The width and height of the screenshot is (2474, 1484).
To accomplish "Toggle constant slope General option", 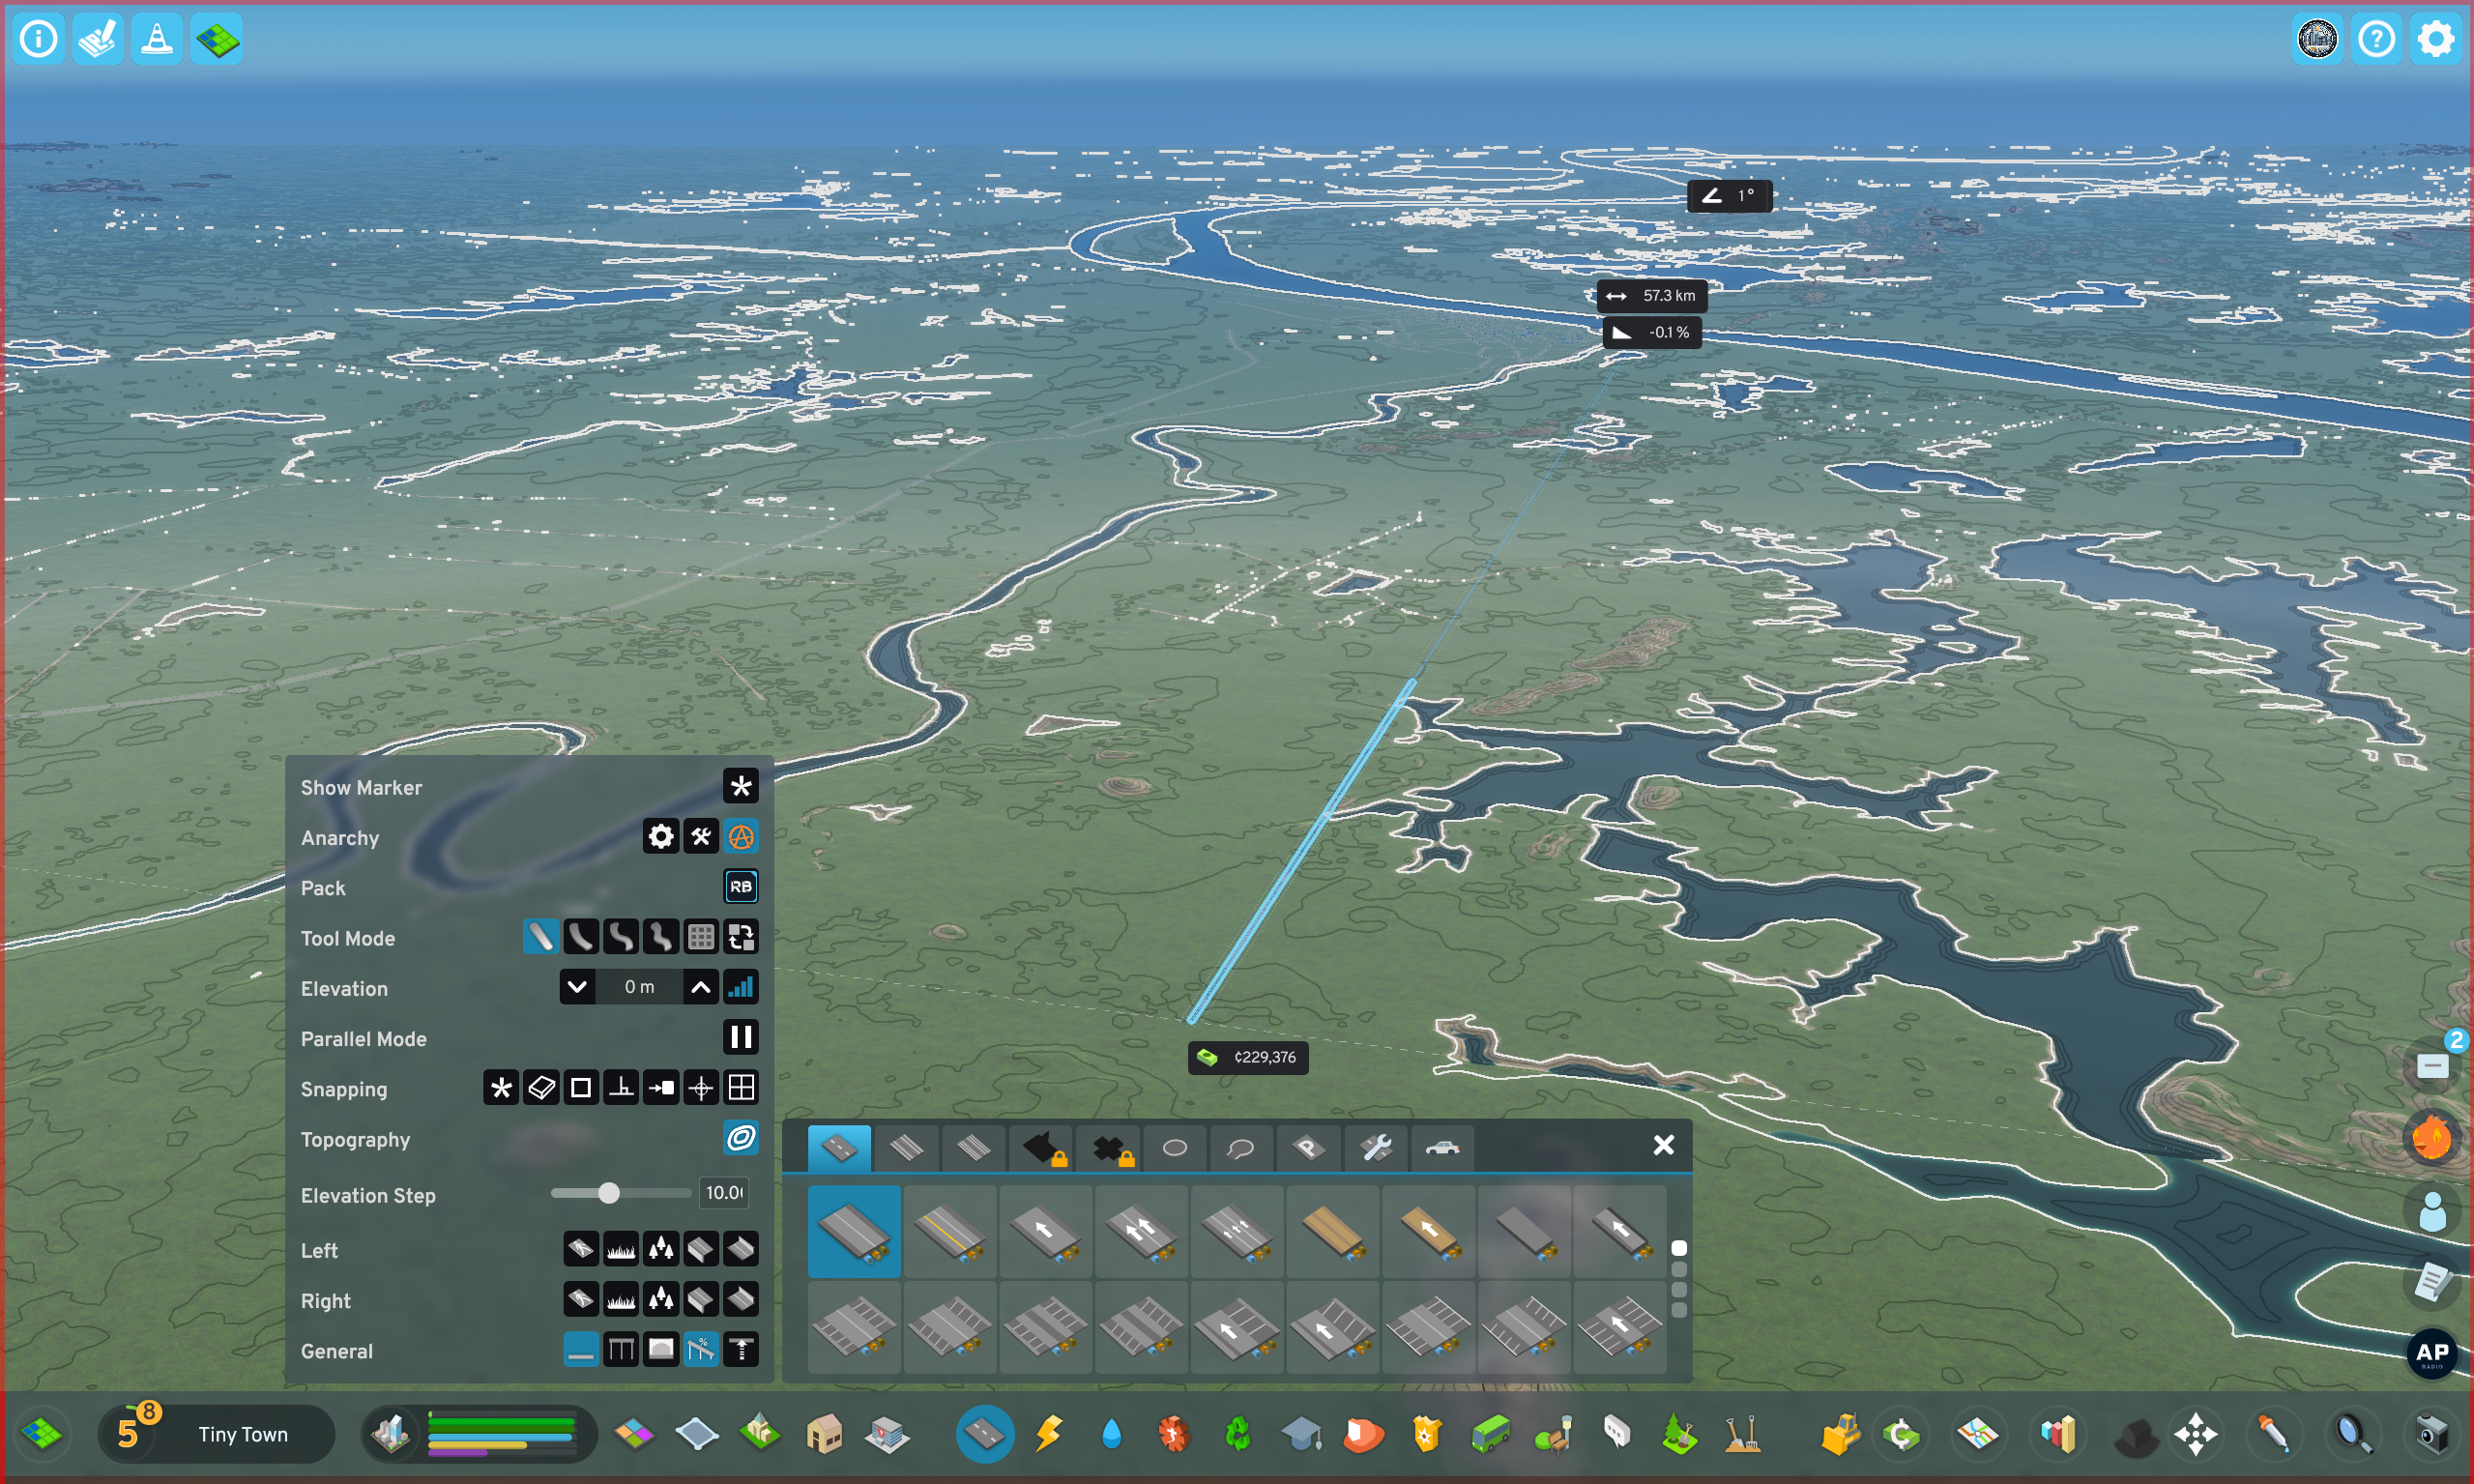I will 700,1349.
